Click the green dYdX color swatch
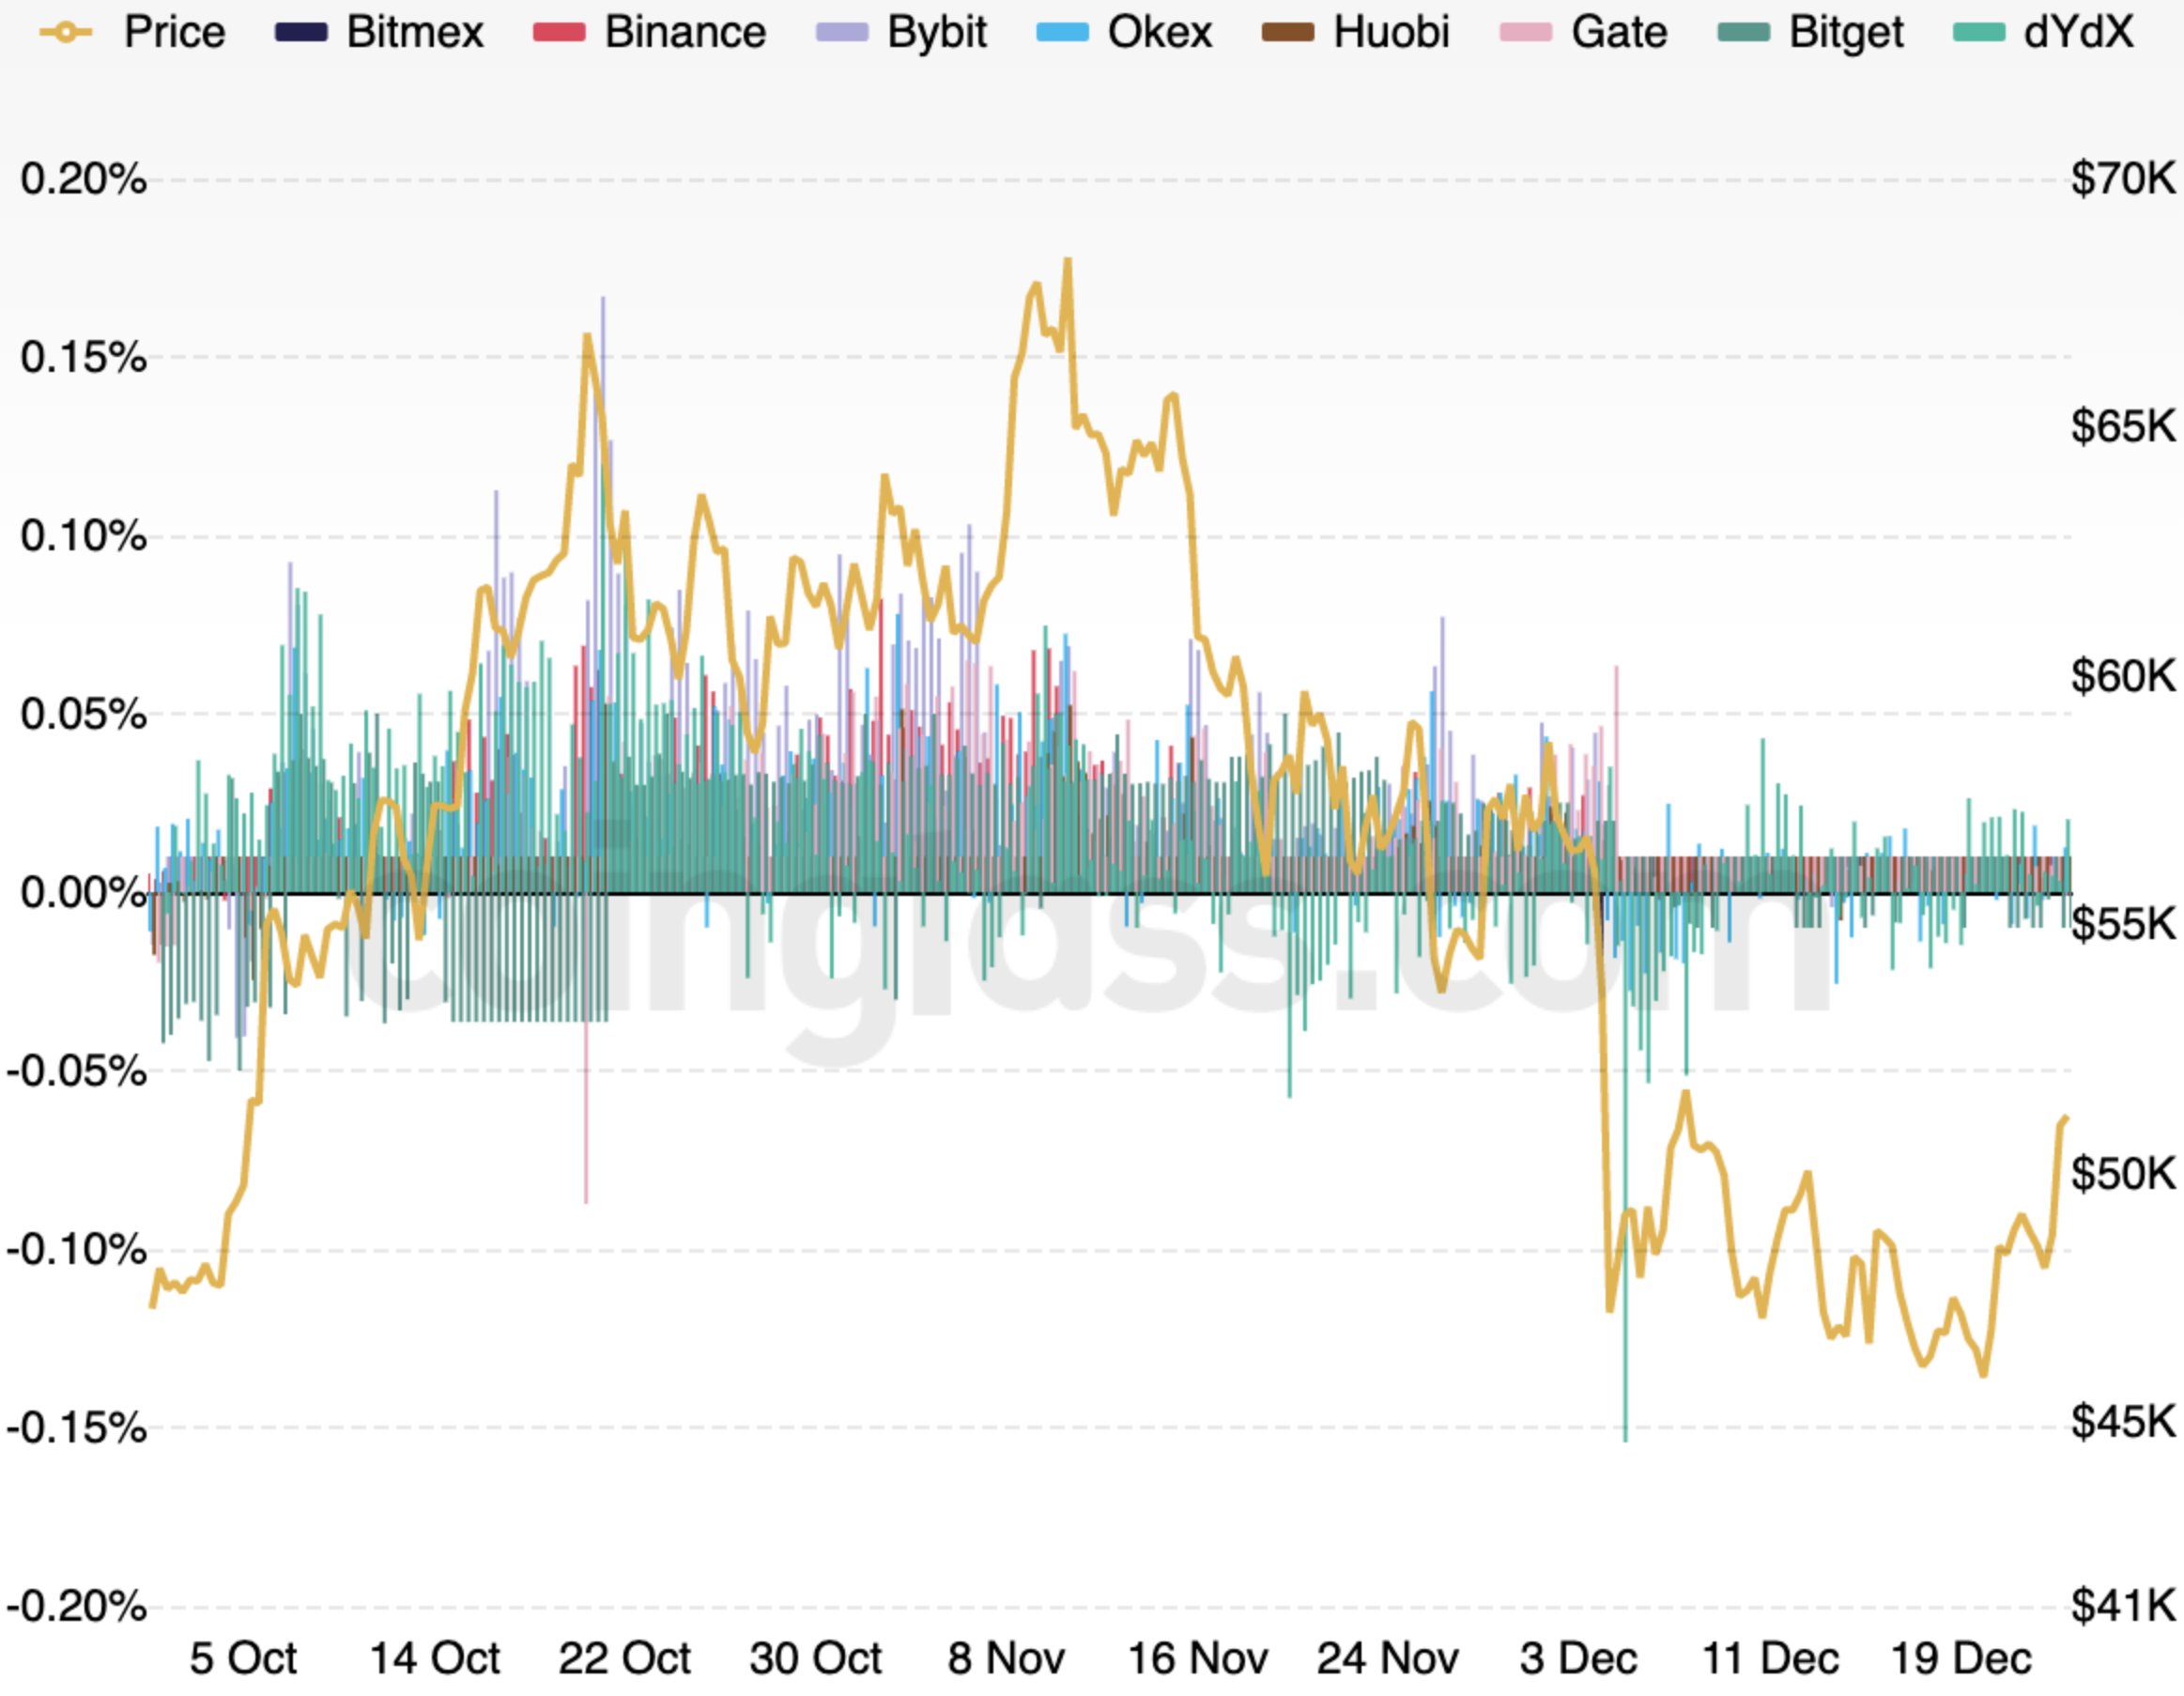2184x1696 pixels. [x=1979, y=32]
